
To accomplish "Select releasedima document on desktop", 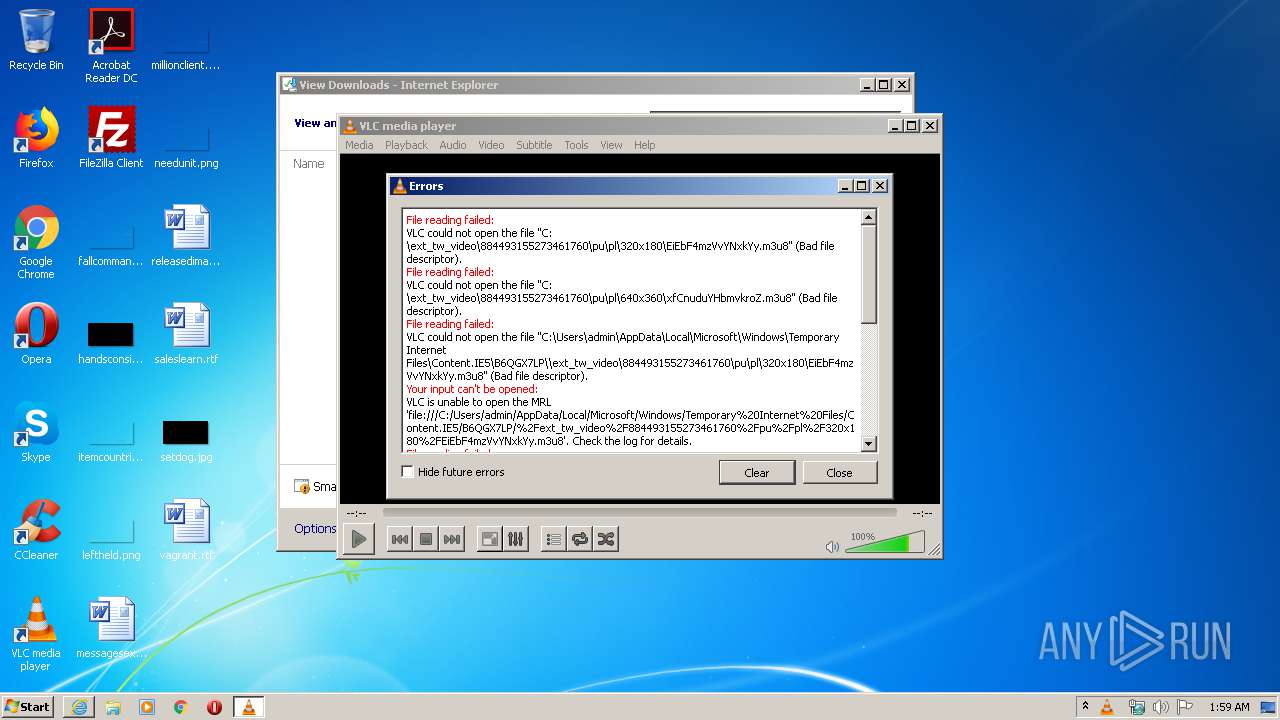I will (186, 236).
